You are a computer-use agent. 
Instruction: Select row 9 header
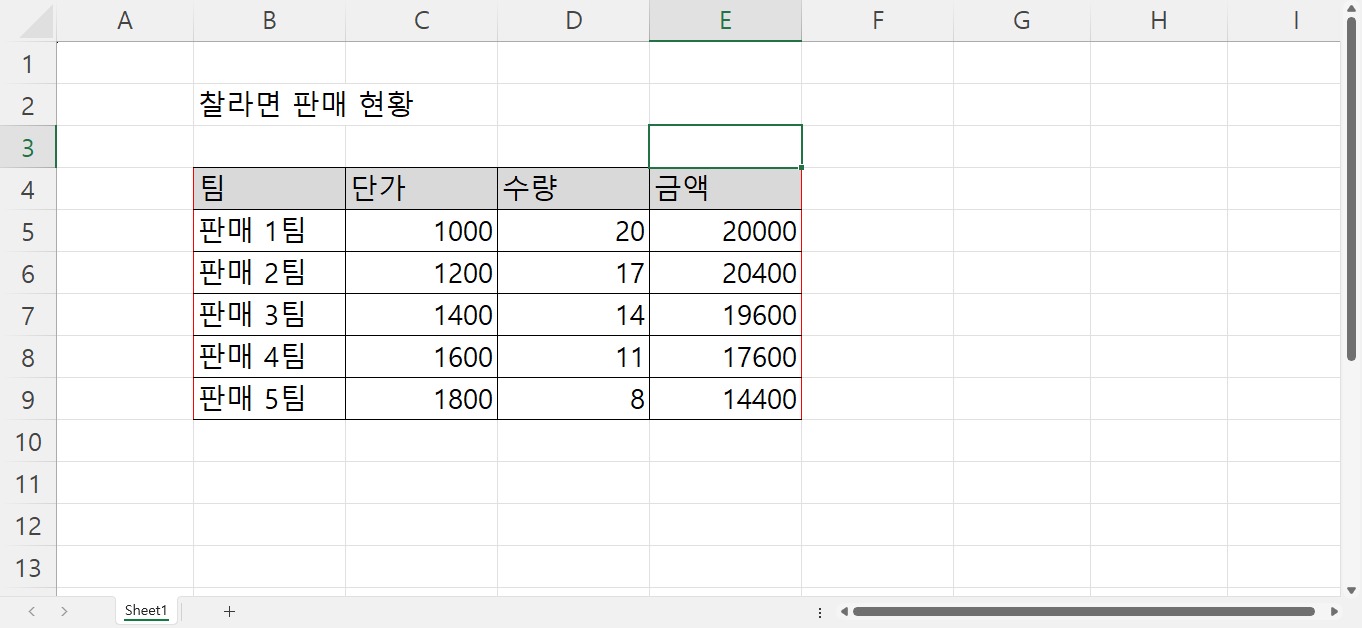(28, 399)
